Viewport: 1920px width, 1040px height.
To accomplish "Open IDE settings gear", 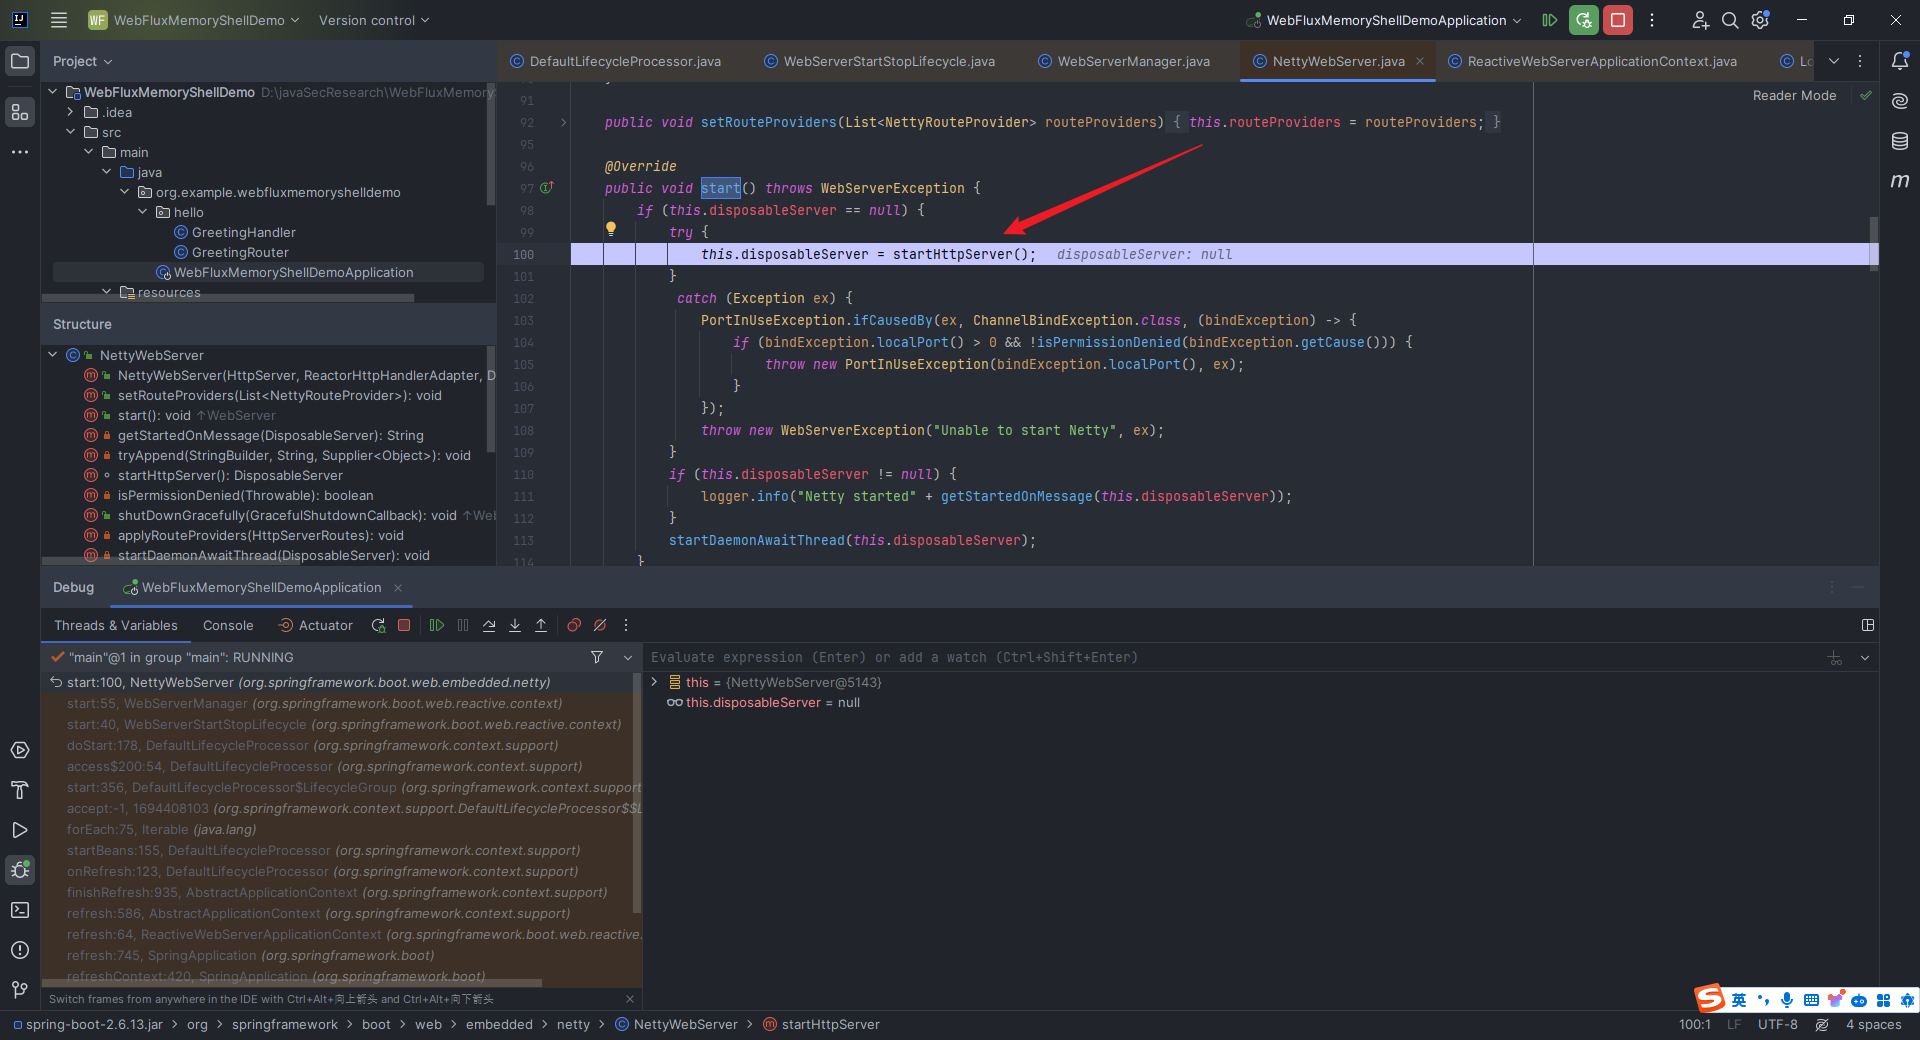I will click(x=1761, y=20).
